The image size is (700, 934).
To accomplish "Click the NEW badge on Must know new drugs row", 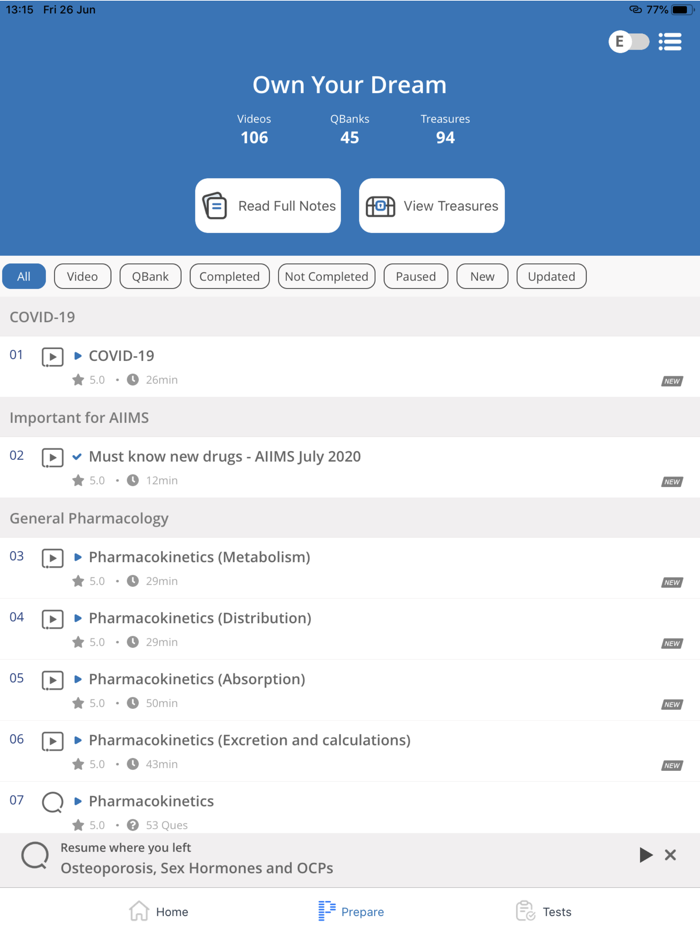I will pos(672,482).
